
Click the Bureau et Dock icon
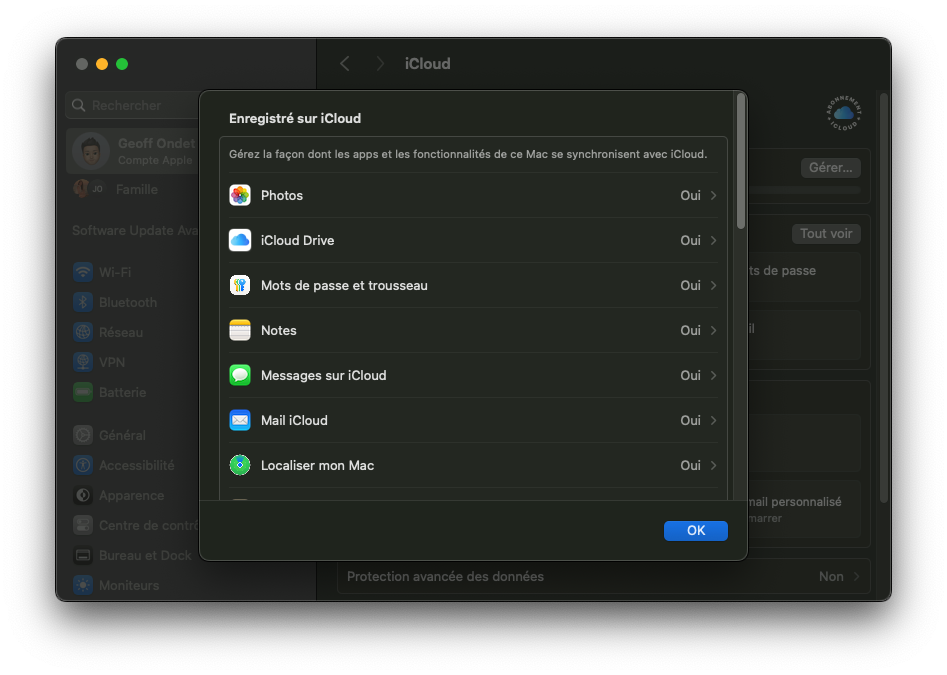coord(83,555)
